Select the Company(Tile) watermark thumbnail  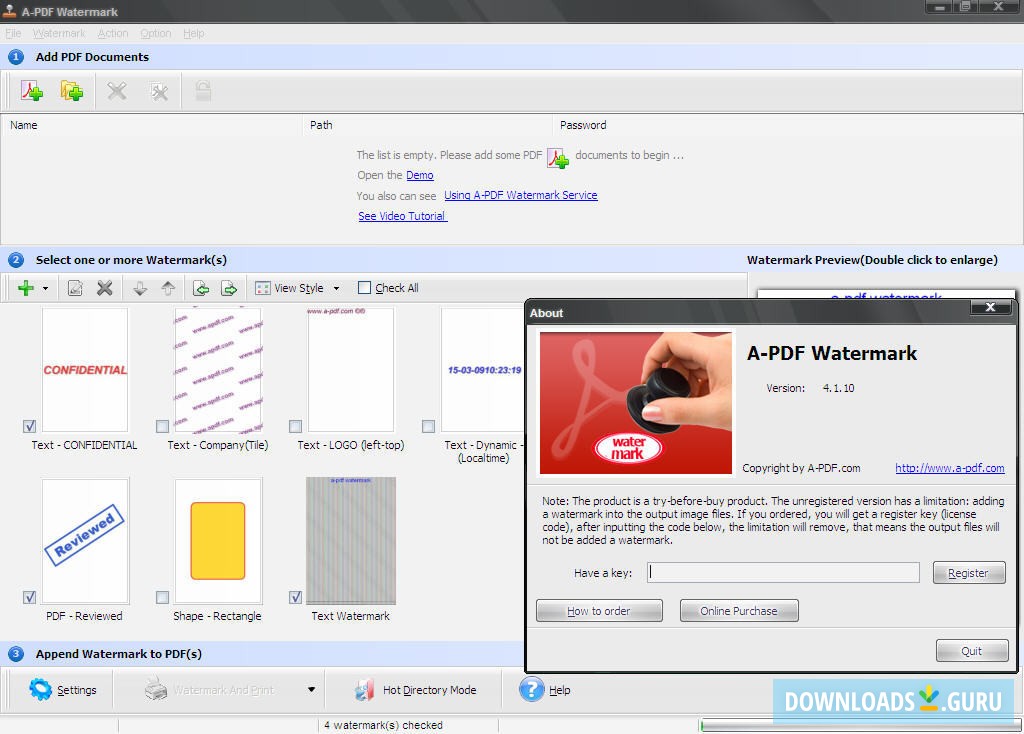coord(218,370)
